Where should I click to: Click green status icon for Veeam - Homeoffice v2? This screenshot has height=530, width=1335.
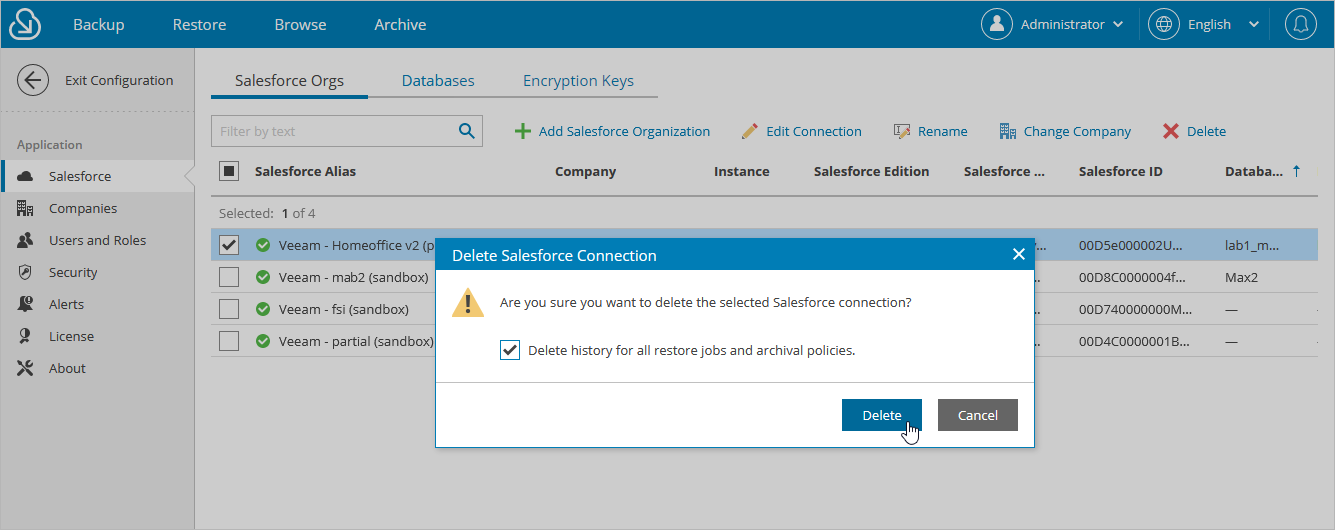coord(263,245)
